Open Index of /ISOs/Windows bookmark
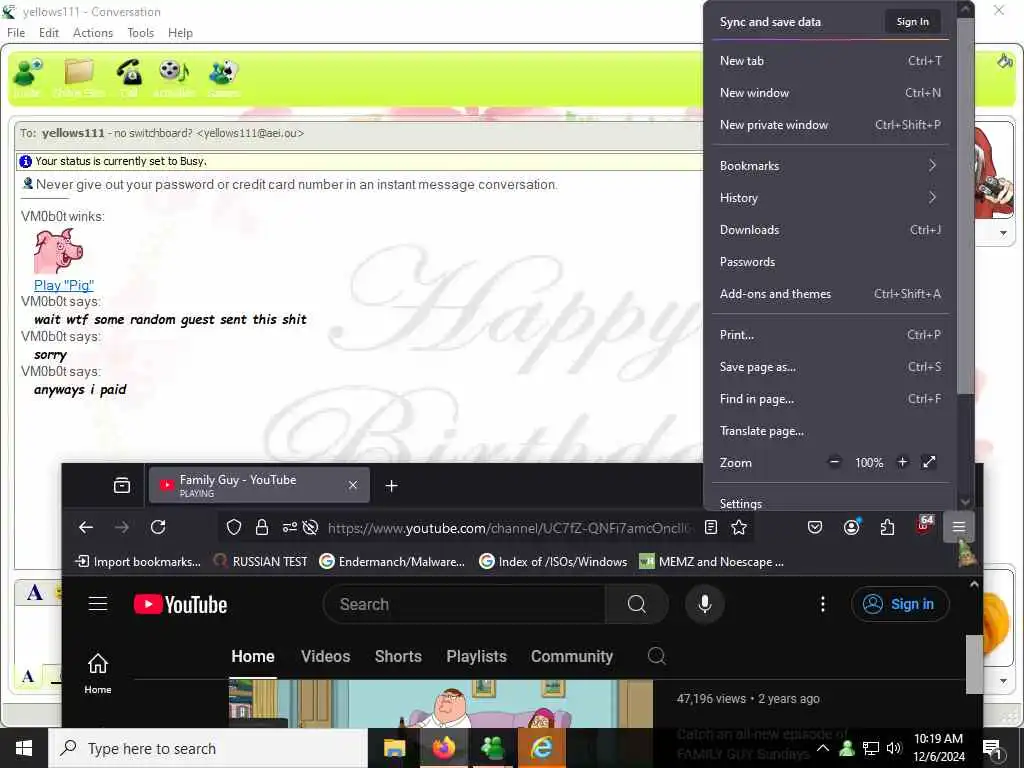Screen dimensions: 1024x768 [x=553, y=562]
